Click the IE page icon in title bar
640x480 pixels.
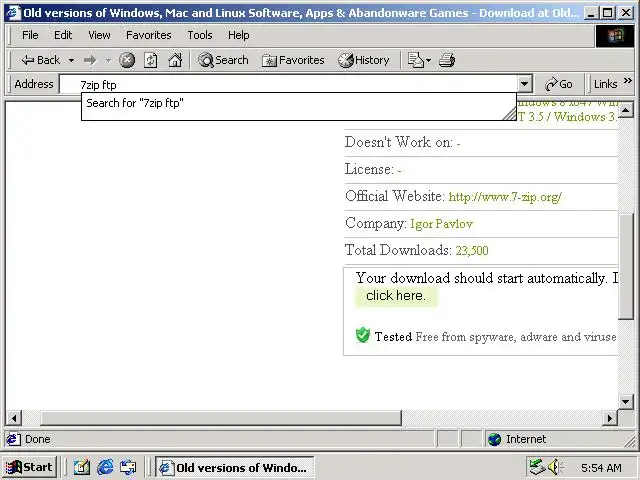pos(13,13)
